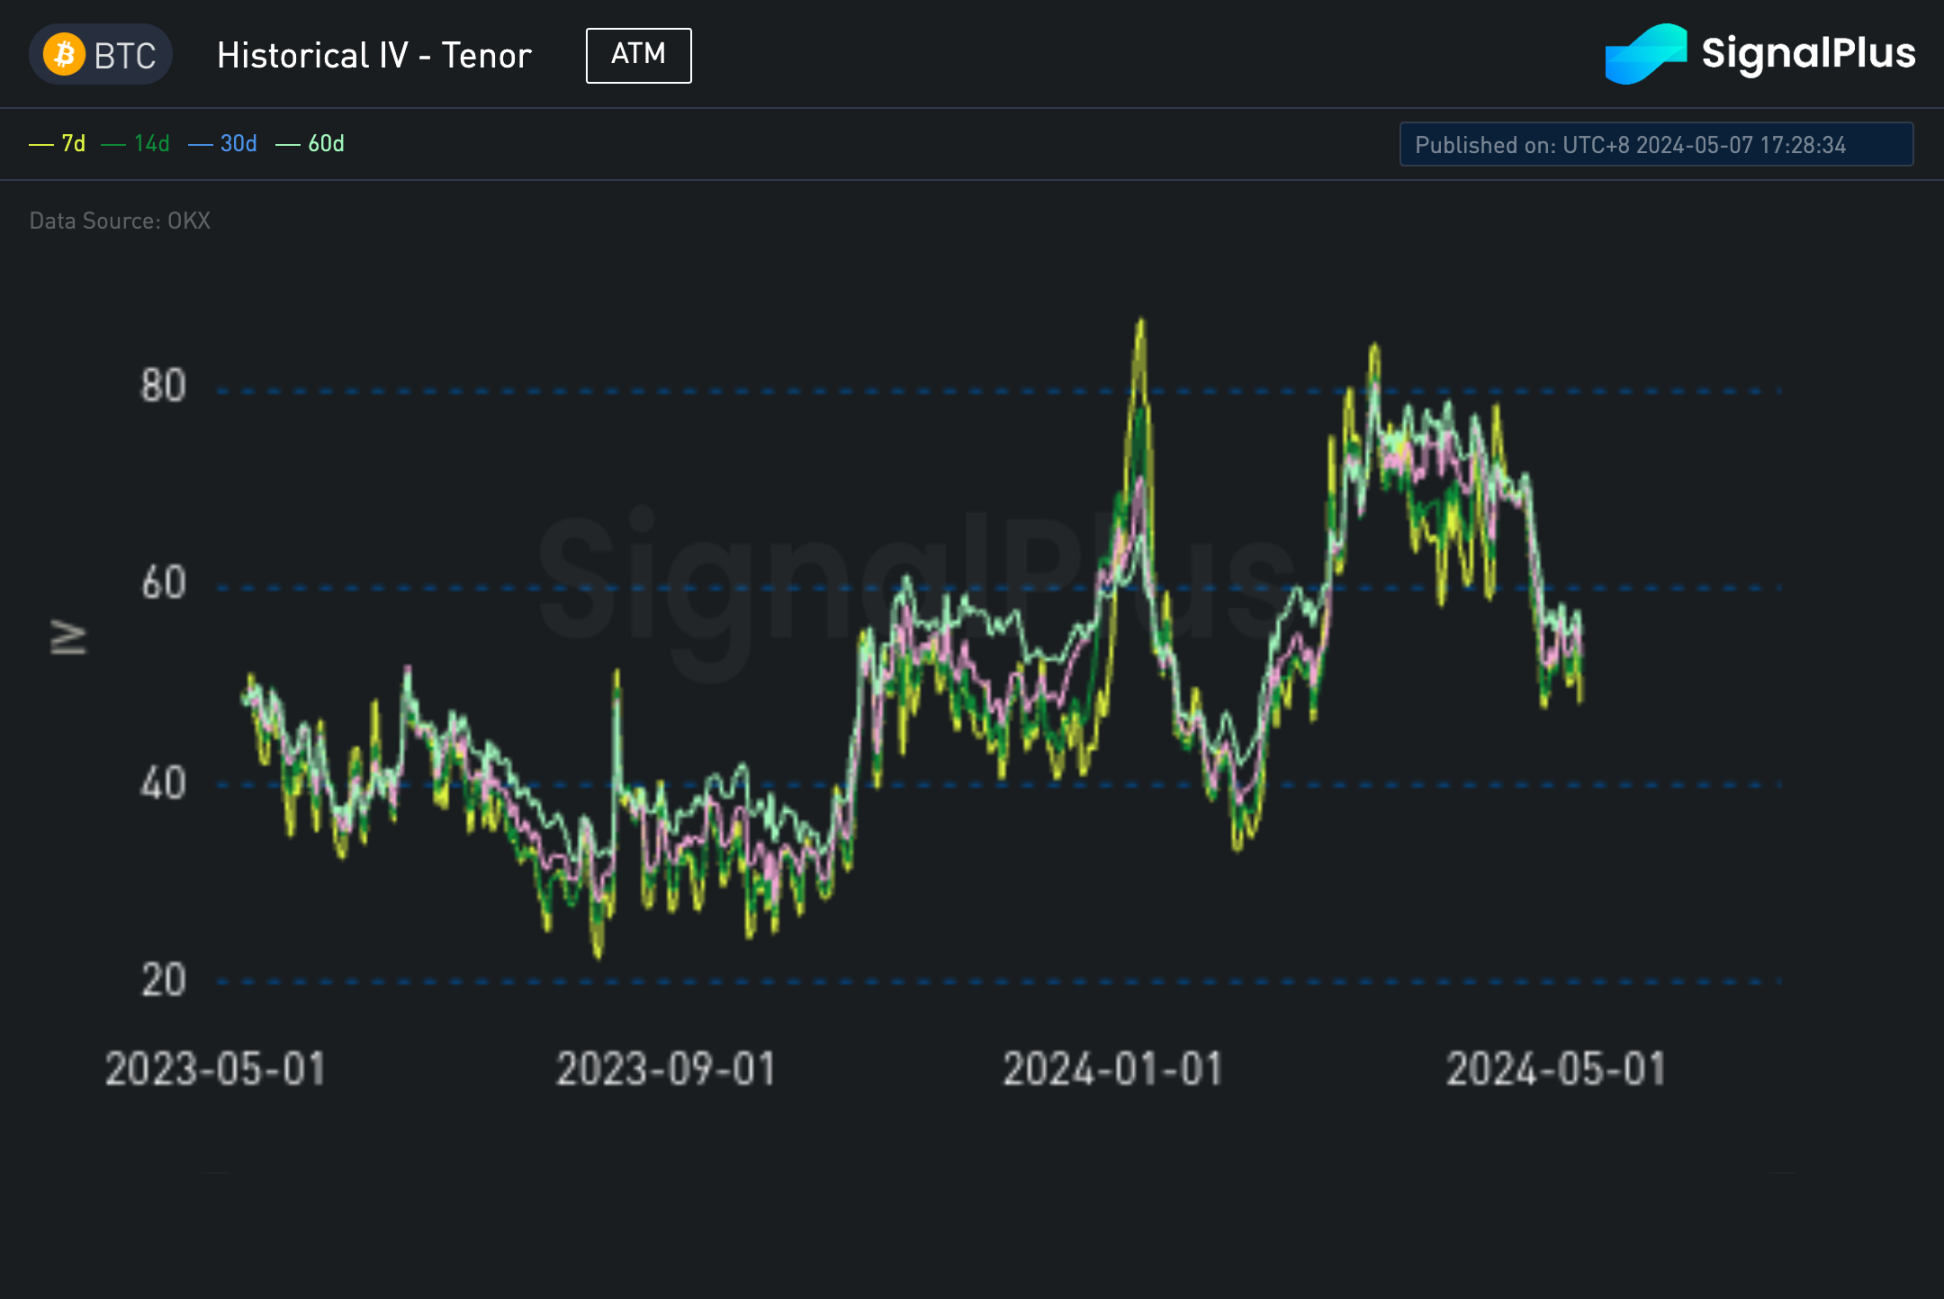This screenshot has width=1944, height=1299.
Task: Click the 2024-01-01 date label
Action: [1113, 1069]
